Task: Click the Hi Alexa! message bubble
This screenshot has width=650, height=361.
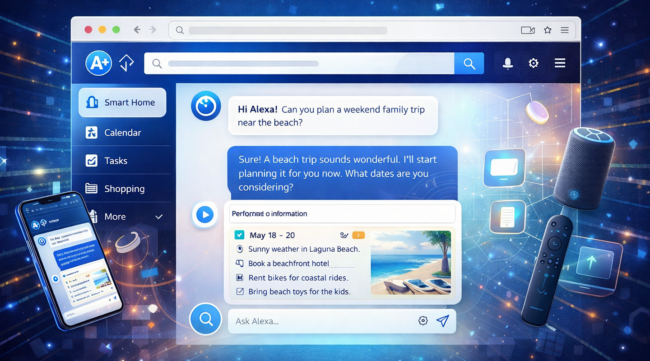Action: (x=333, y=116)
